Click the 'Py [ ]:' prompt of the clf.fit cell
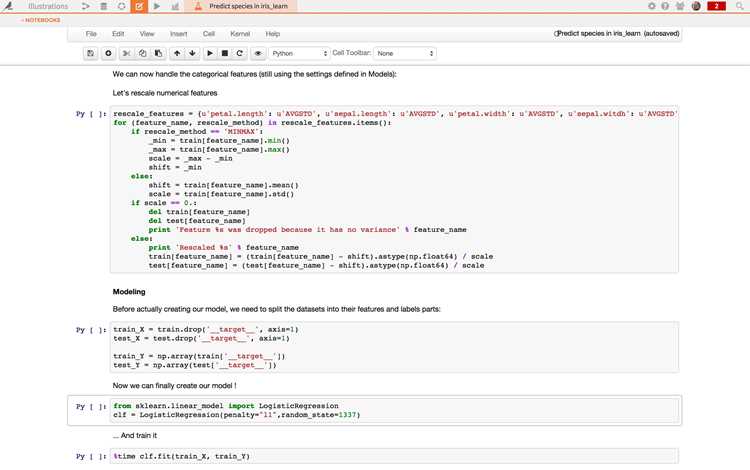Image resolution: width=750 pixels, height=470 pixels. (91, 457)
